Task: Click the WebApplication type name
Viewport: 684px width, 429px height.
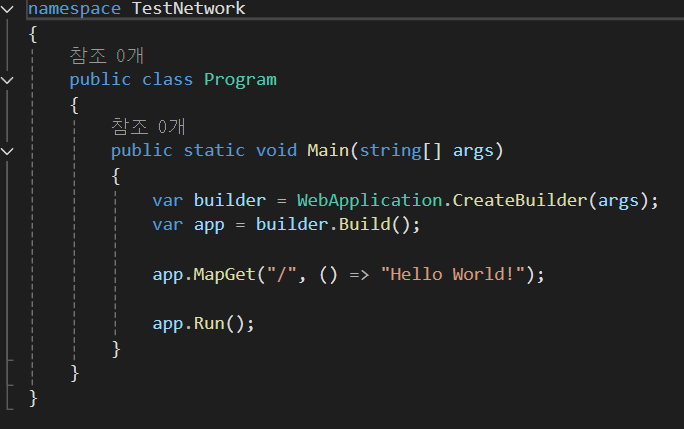Action: [x=369, y=201]
